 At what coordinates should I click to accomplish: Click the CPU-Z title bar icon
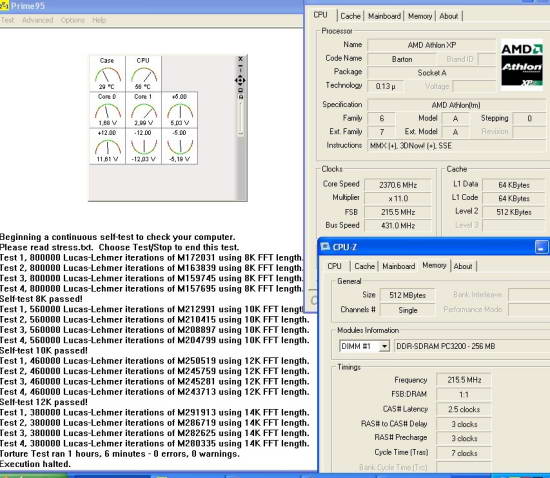(x=325, y=247)
